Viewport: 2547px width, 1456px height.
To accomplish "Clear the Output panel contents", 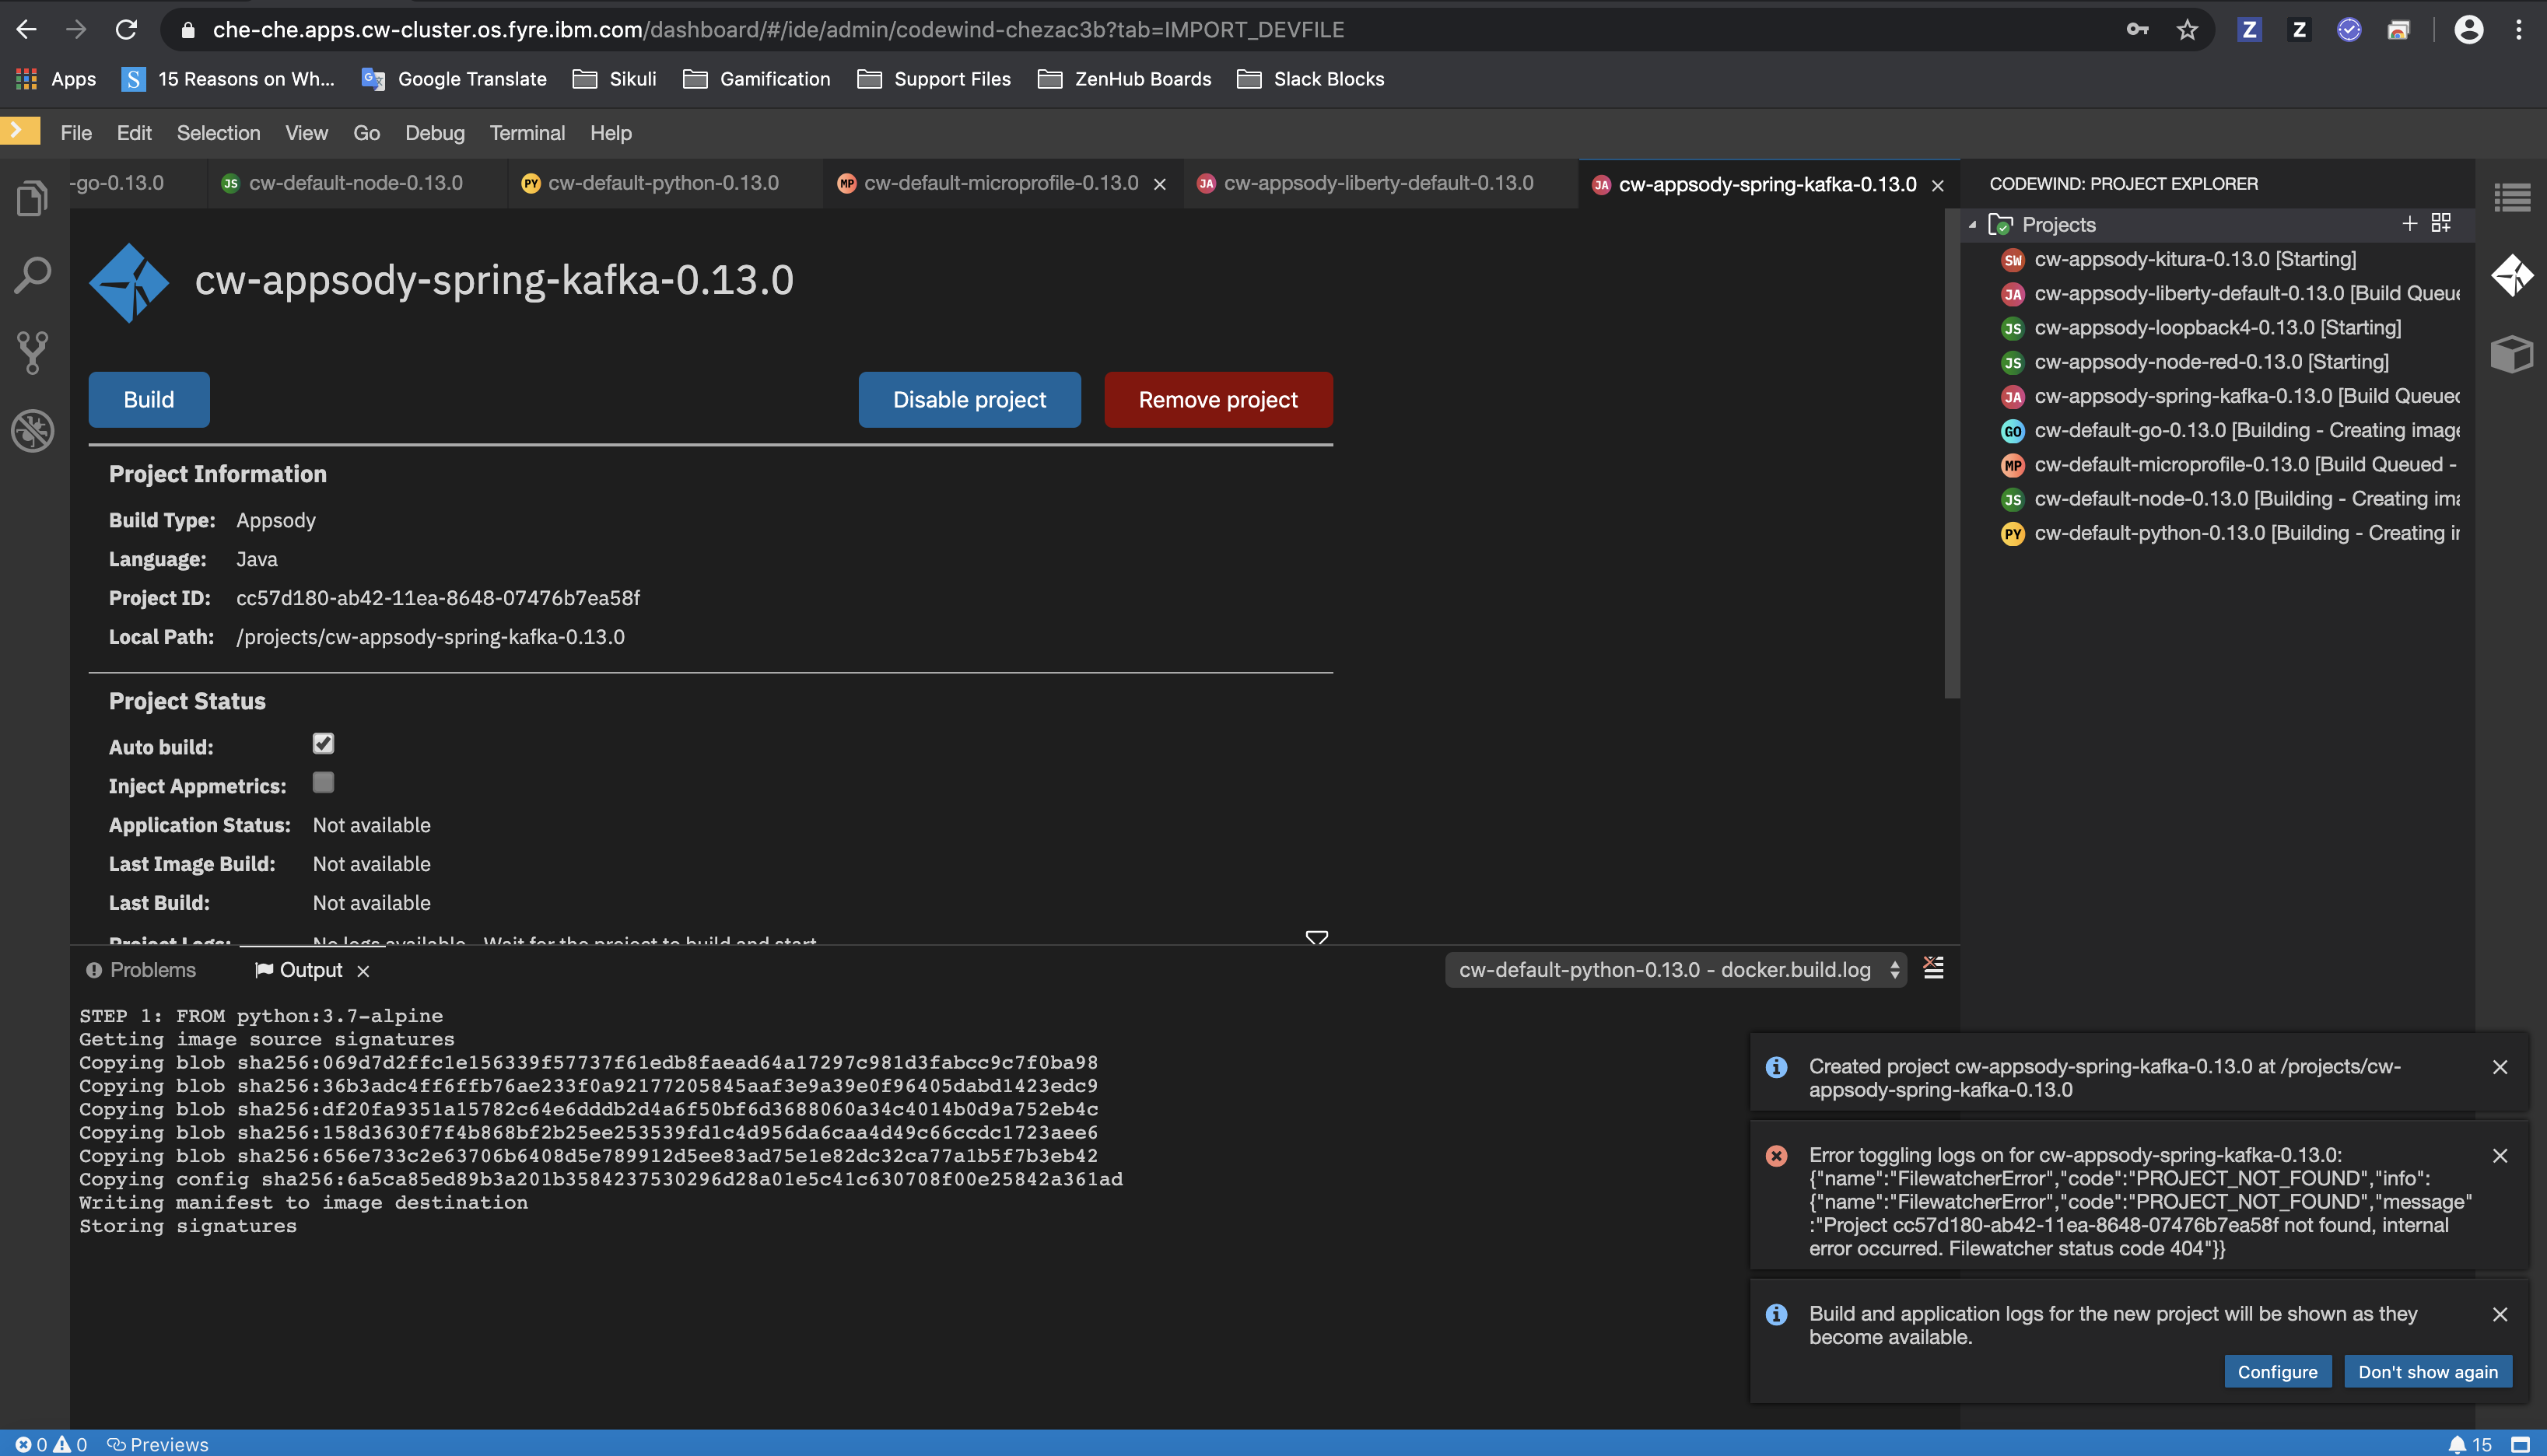I will point(1933,968).
